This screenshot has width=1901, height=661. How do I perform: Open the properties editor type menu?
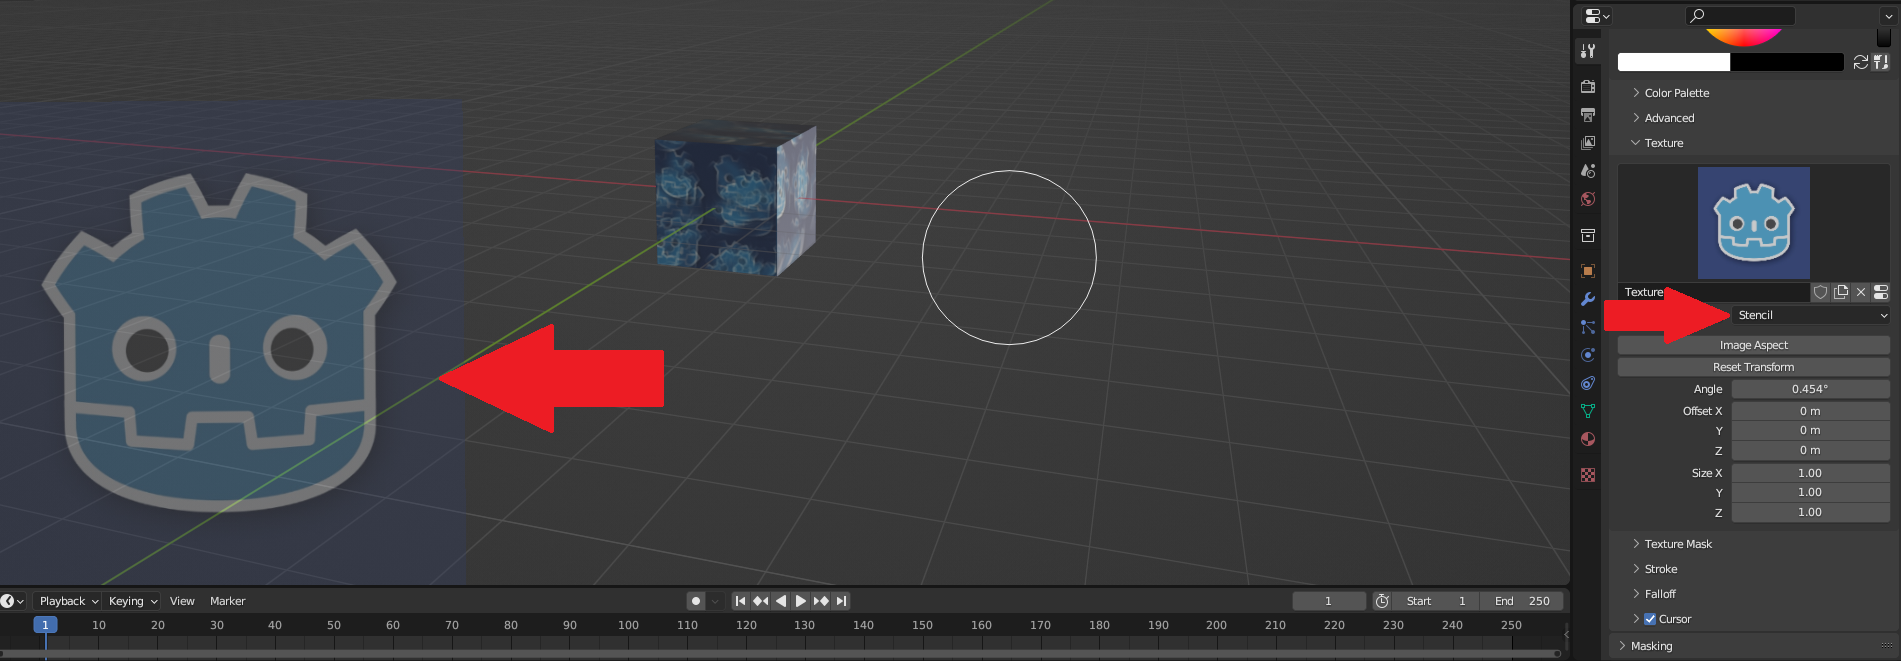pos(1597,16)
